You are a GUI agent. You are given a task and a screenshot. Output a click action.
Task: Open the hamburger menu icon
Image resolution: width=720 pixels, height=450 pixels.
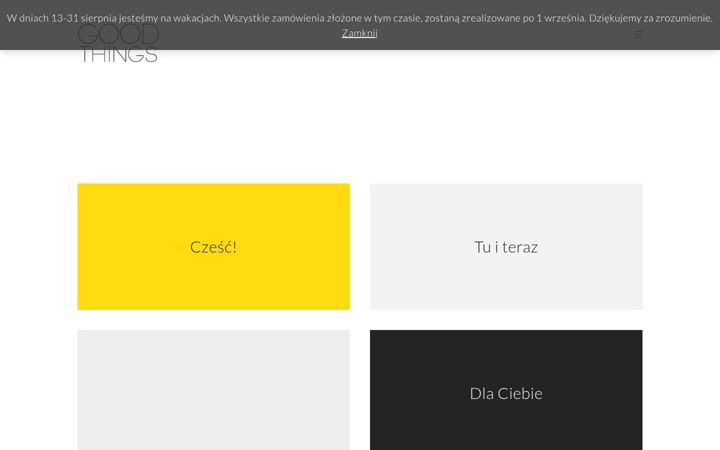pos(639,34)
